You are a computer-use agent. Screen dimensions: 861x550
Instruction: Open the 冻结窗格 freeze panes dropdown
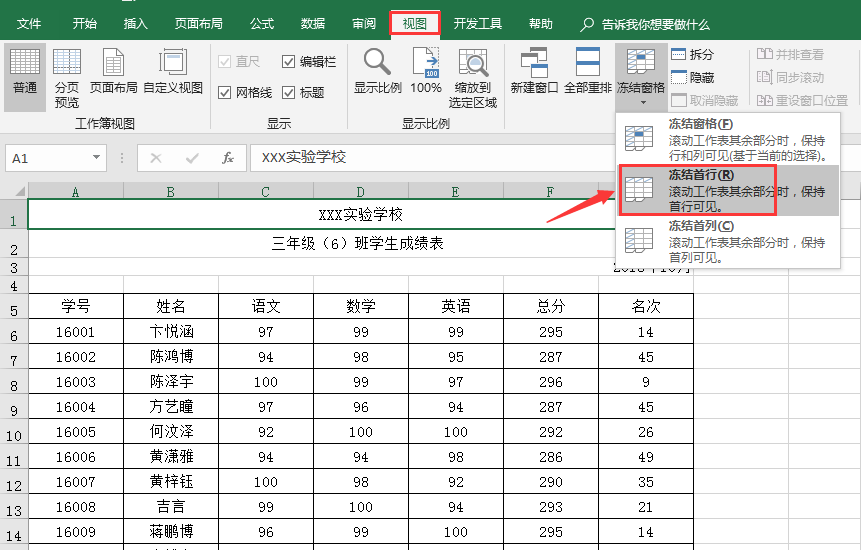click(x=641, y=77)
